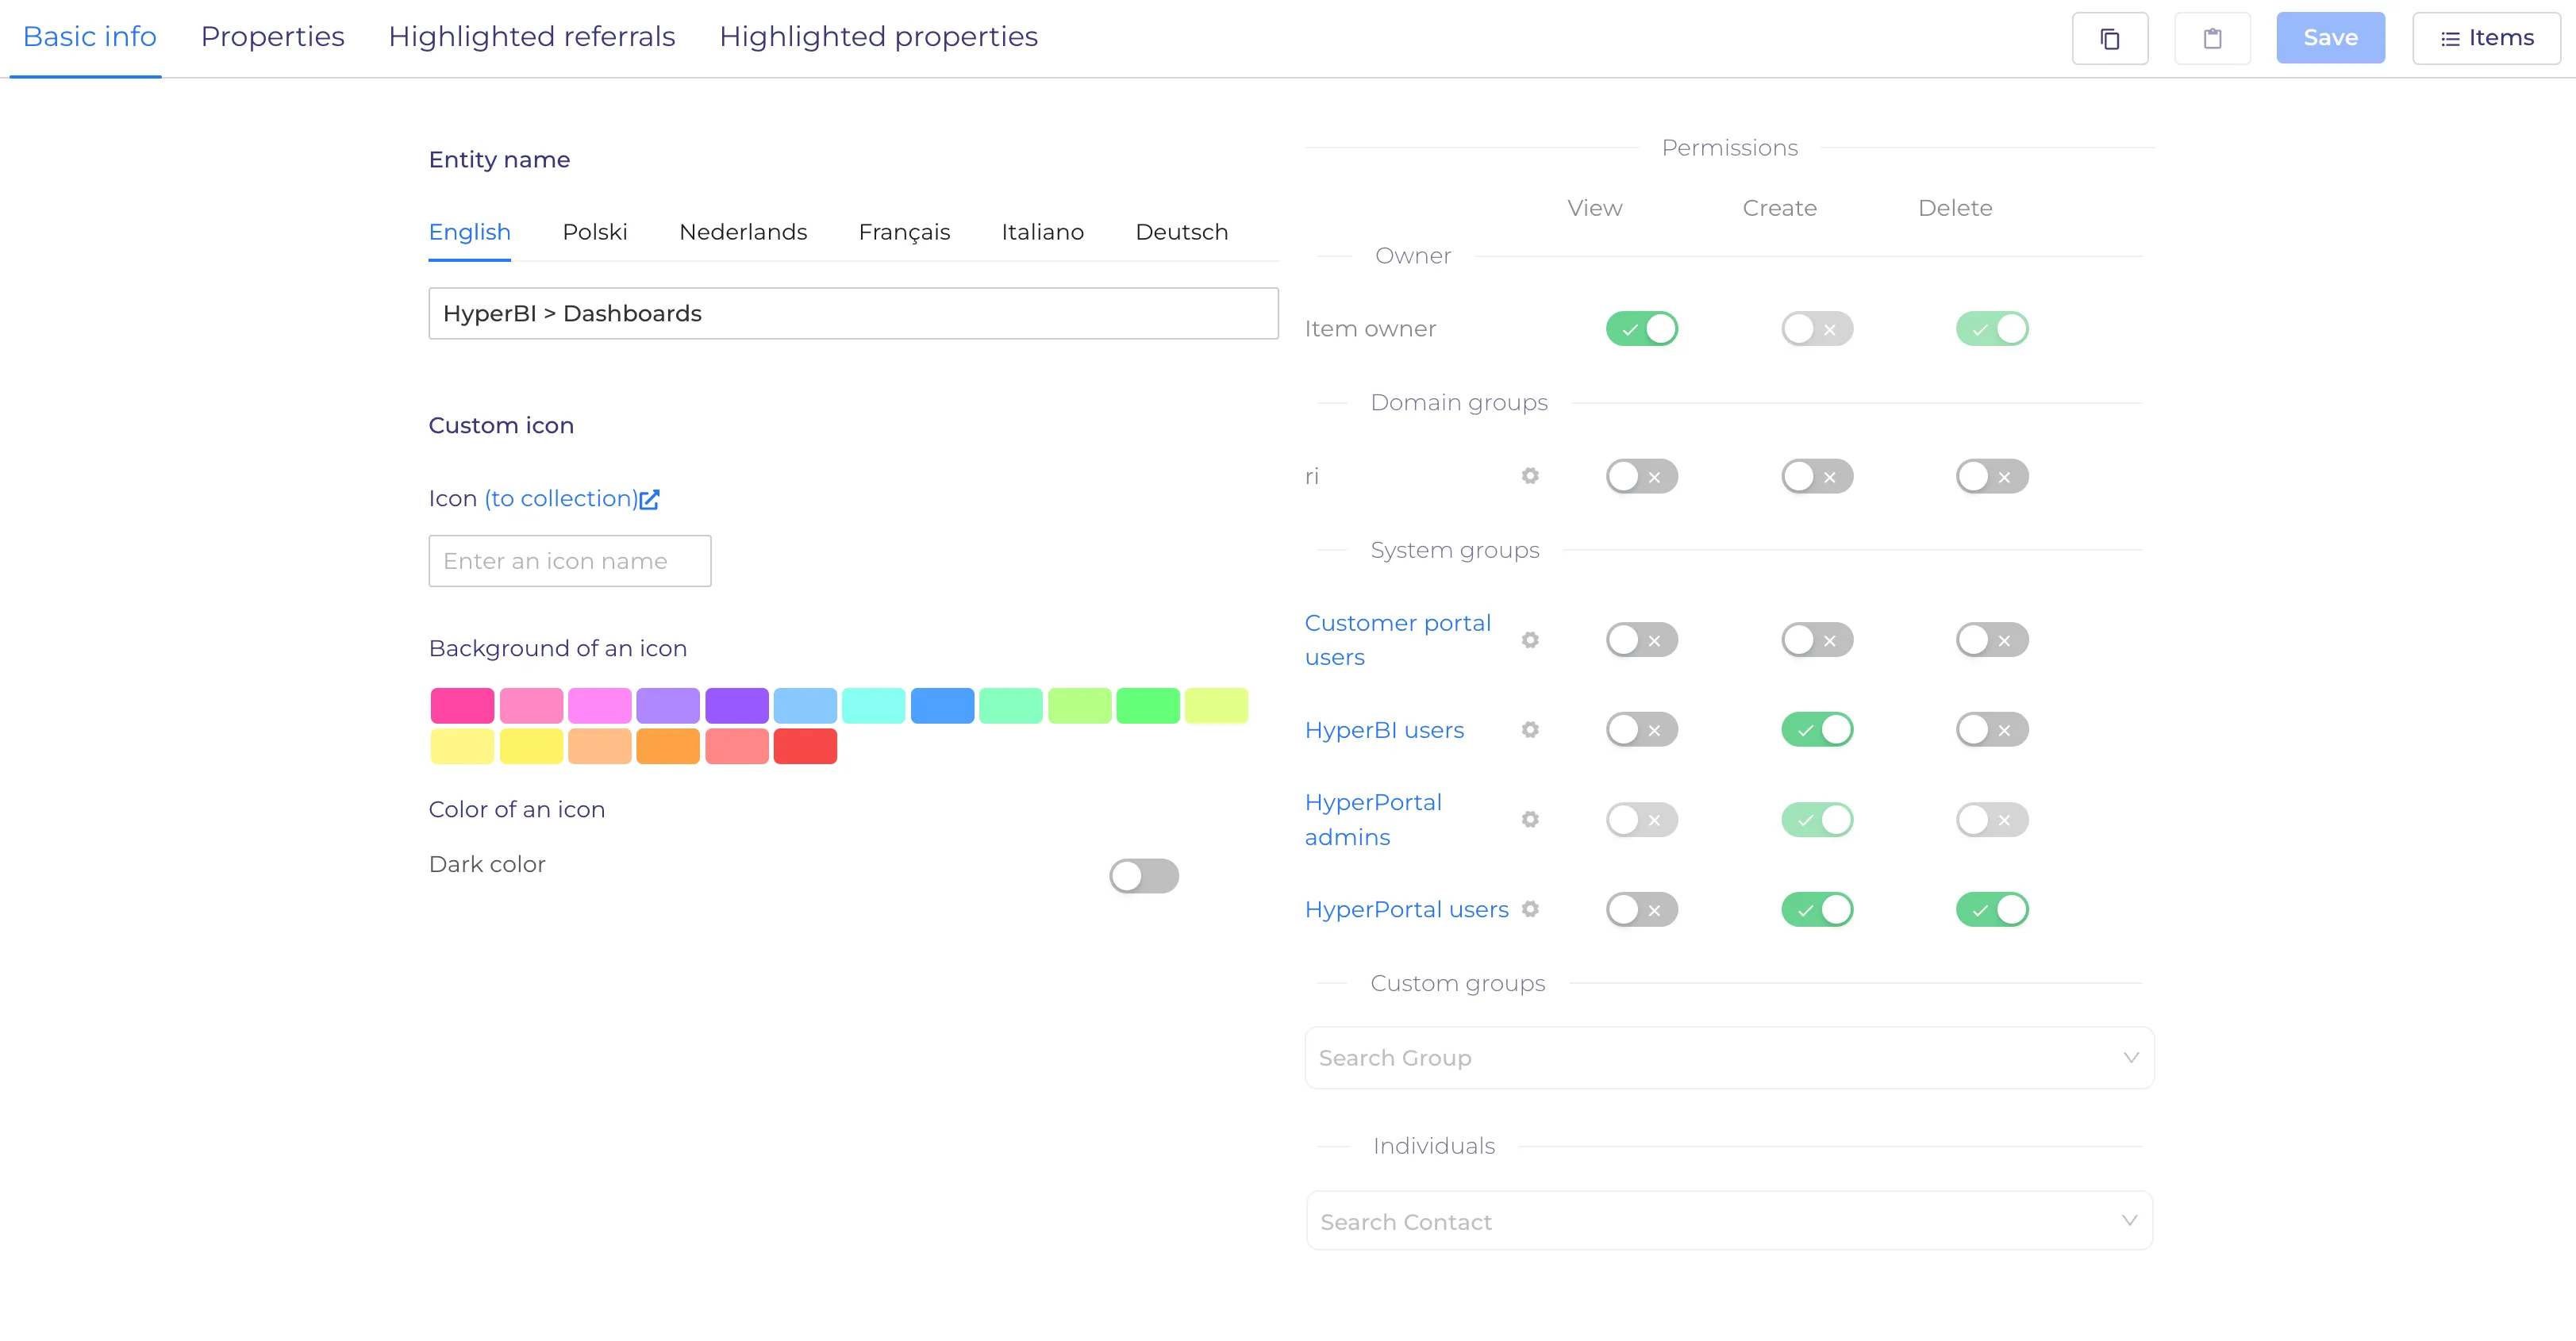Open the Properties tab
This screenshot has height=1341, width=2576.
[x=272, y=37]
